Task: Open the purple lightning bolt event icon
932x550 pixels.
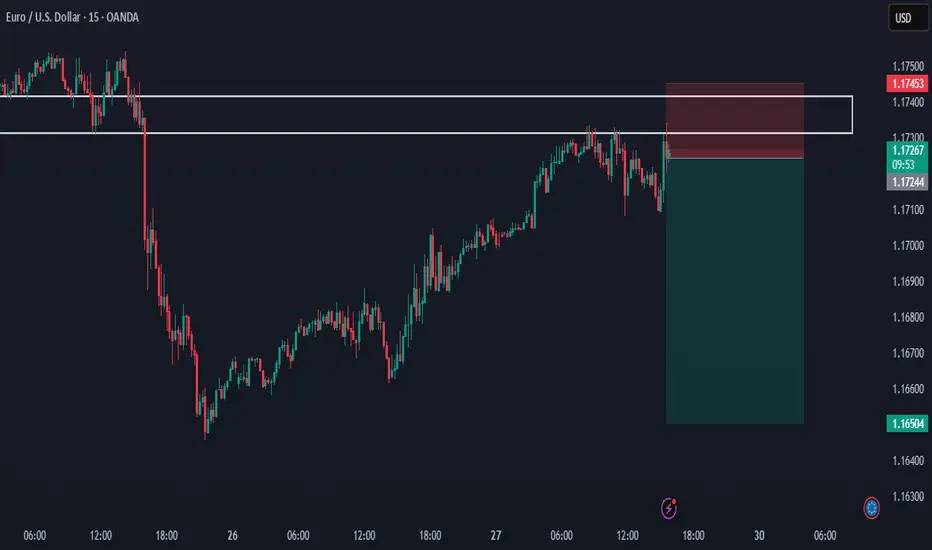Action: tap(669, 508)
